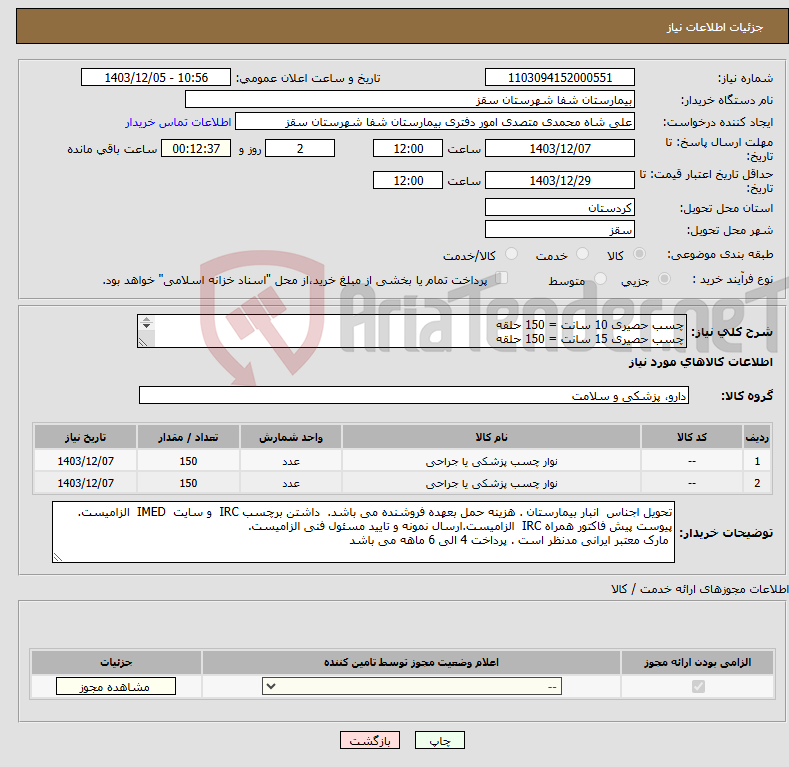Select the کالا radio button
789x767 pixels.
point(639,254)
